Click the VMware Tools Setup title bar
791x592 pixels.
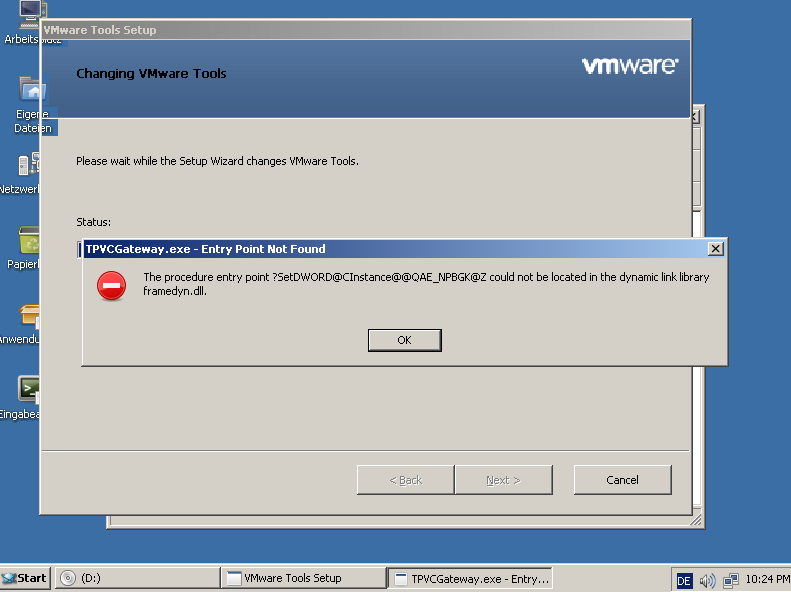[366, 30]
